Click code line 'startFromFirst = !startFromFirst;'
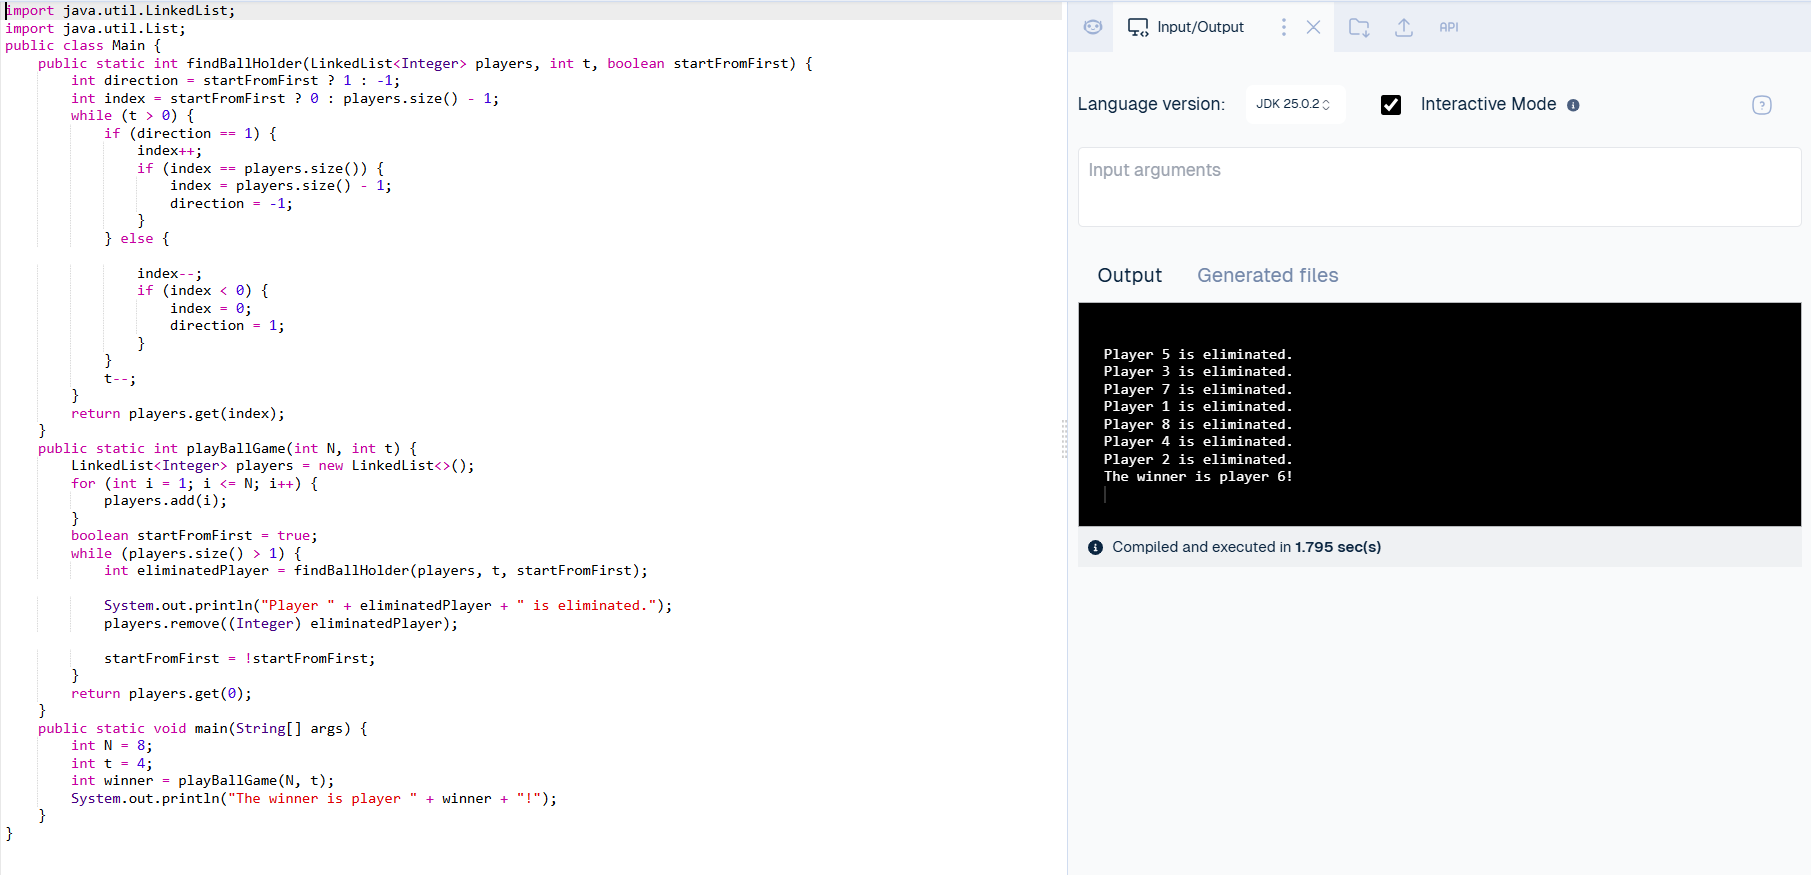The height and width of the screenshot is (875, 1811). coord(240,658)
